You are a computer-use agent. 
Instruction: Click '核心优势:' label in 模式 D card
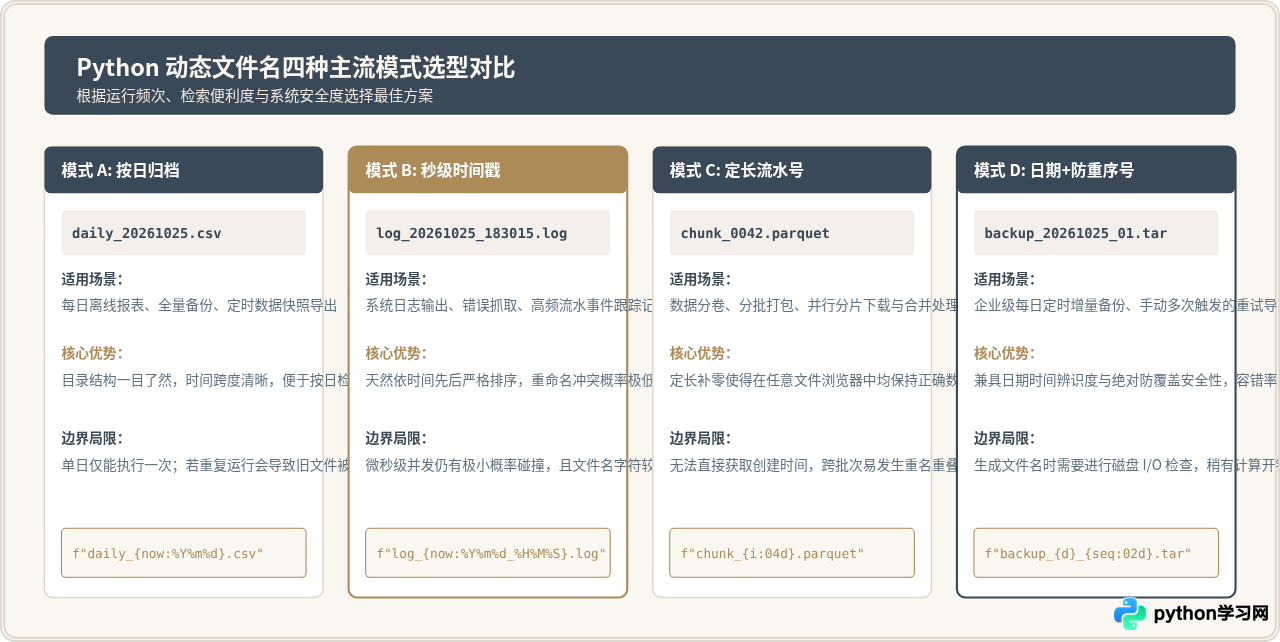coord(1004,354)
